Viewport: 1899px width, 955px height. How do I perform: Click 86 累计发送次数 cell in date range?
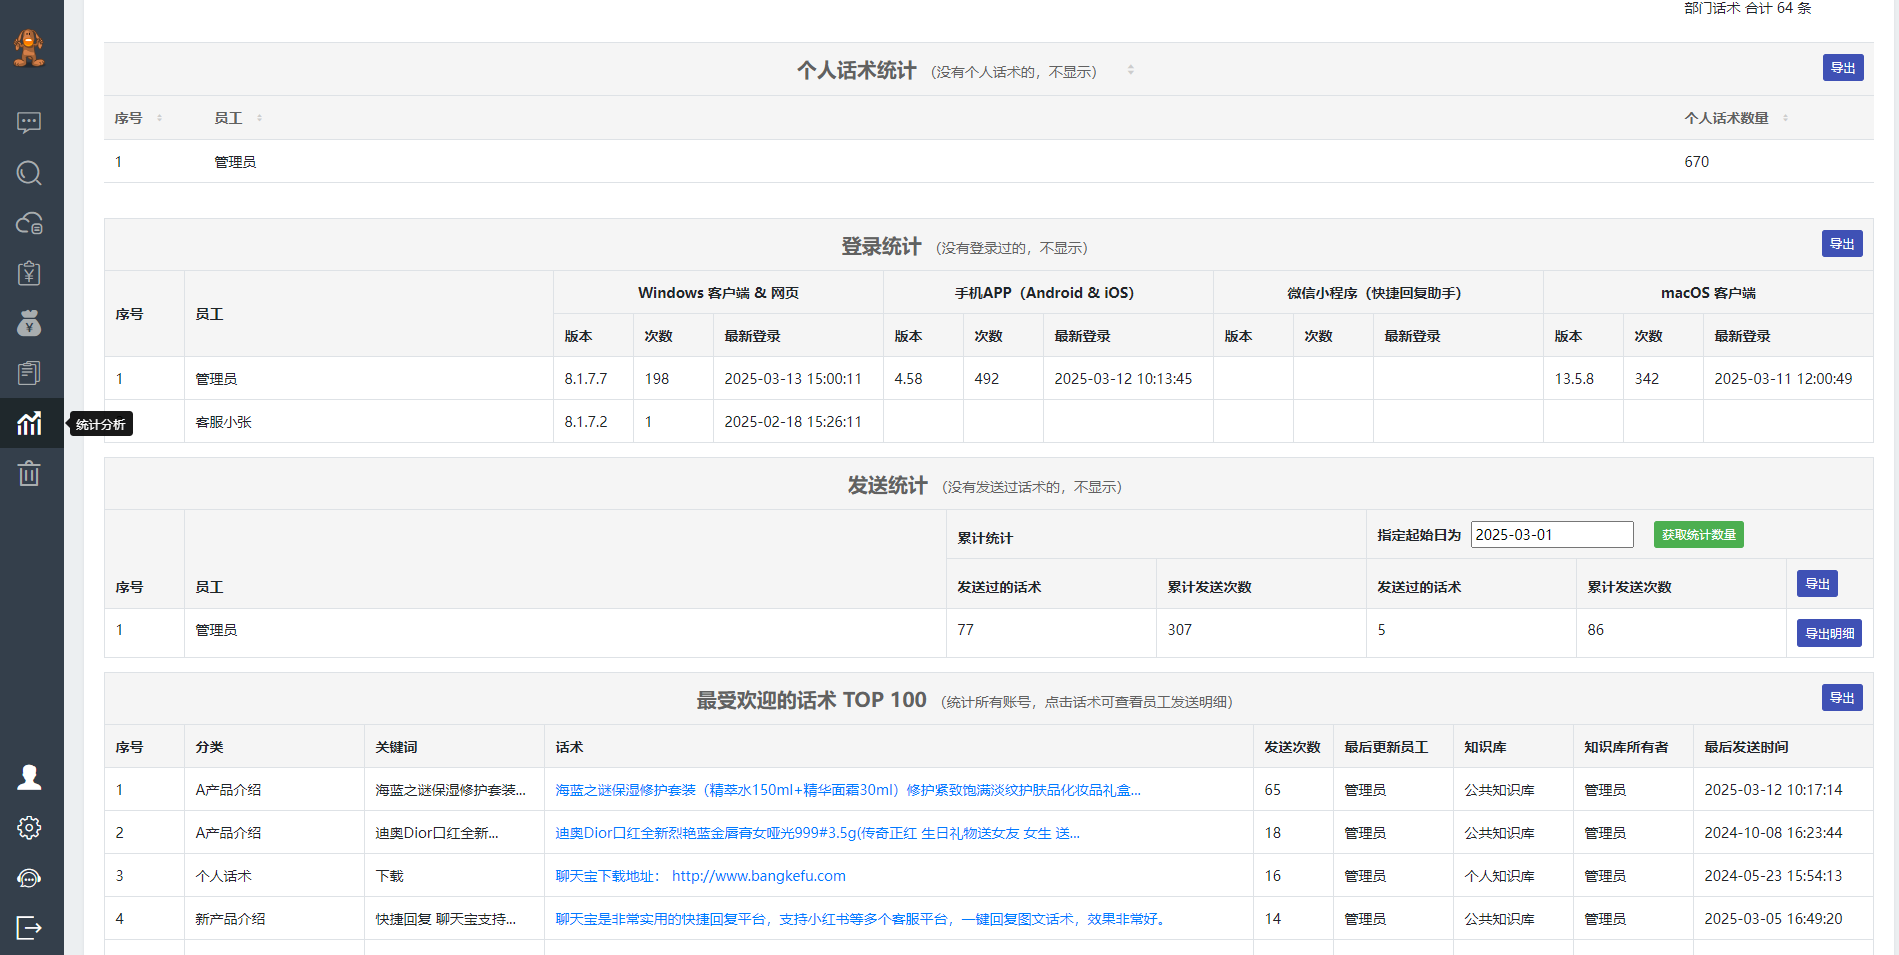1595,630
